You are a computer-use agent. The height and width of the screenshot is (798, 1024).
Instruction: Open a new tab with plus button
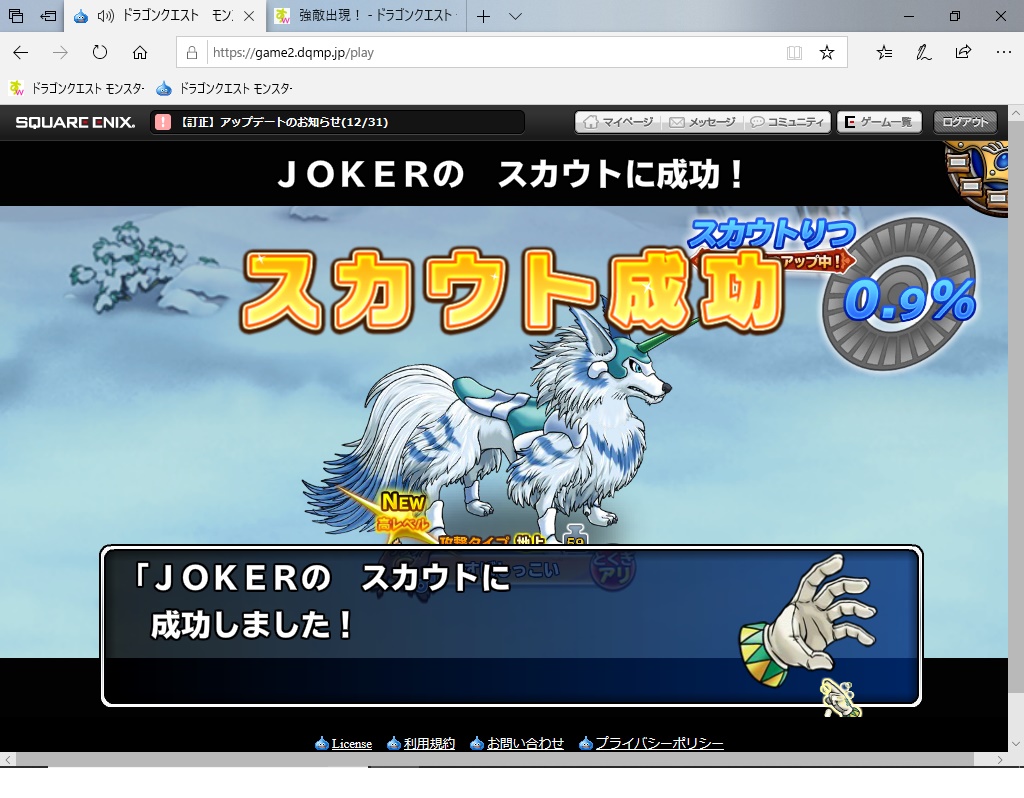click(483, 17)
